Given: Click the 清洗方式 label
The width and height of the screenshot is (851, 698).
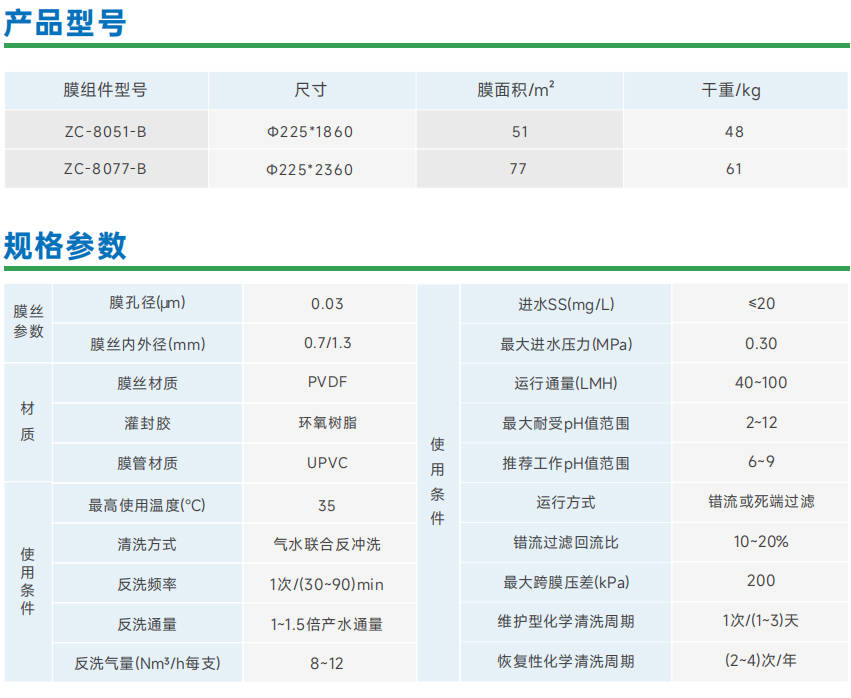Looking at the screenshot, I should coord(147,544).
